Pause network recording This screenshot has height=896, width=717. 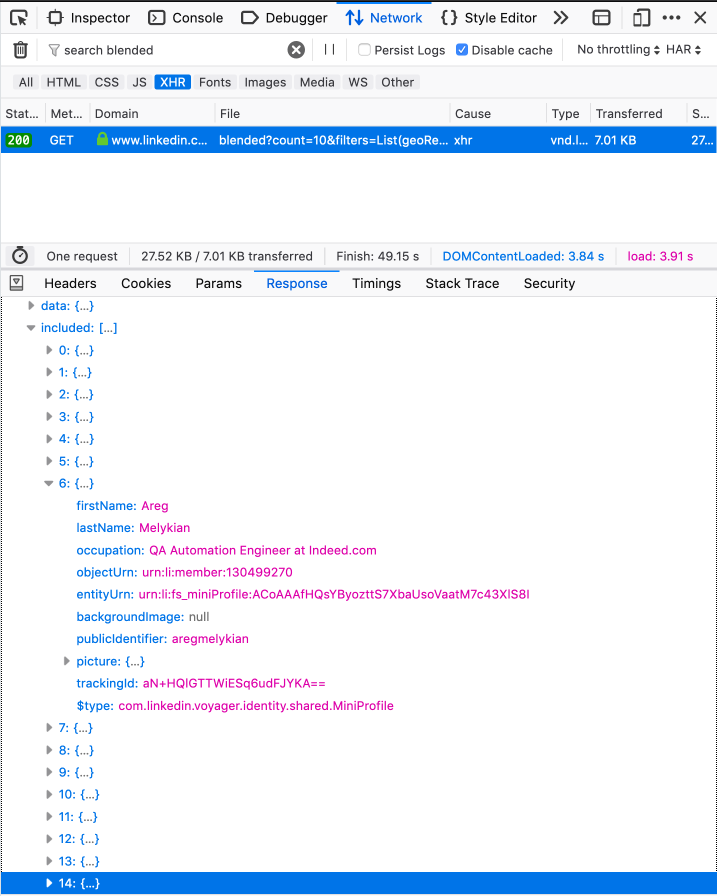pyautogui.click(x=329, y=50)
